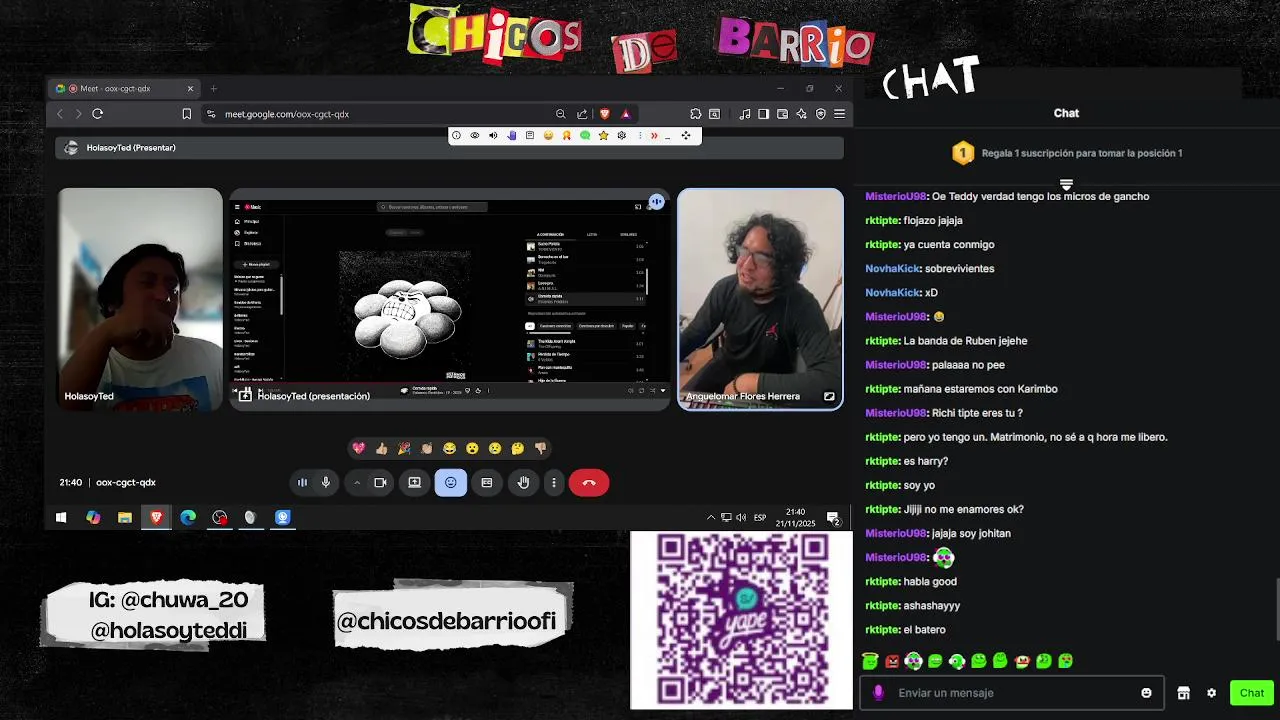Click the purple hand icon on extension toolbar
Screen dimensions: 1280x720
tap(512, 135)
